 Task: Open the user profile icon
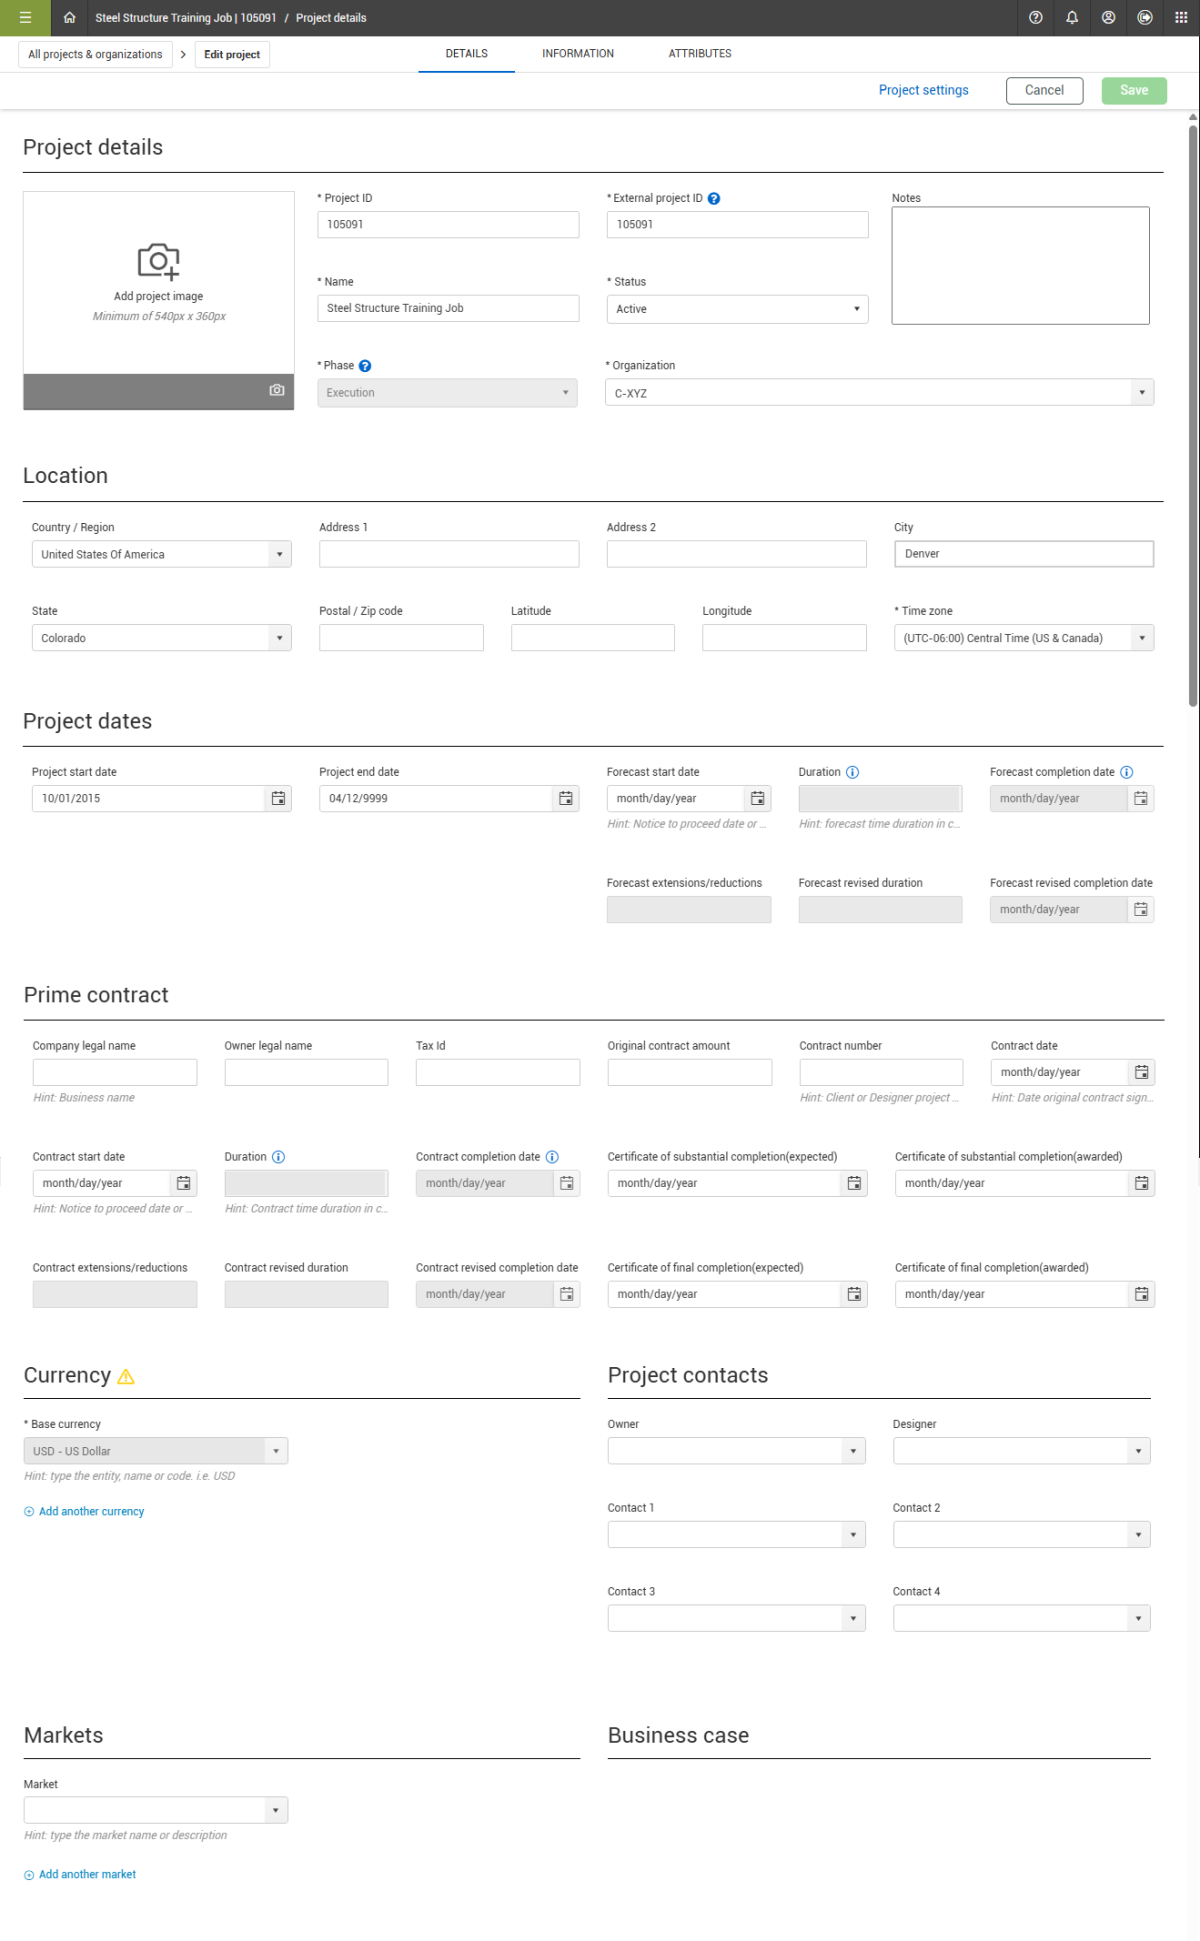(1108, 18)
